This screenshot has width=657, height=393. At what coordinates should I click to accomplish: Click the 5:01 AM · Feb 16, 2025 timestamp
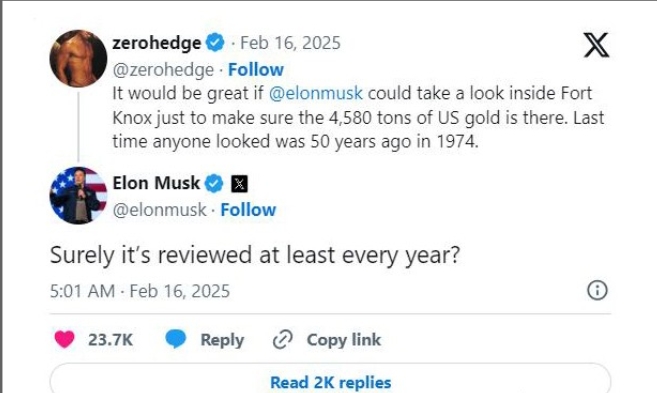tap(140, 291)
